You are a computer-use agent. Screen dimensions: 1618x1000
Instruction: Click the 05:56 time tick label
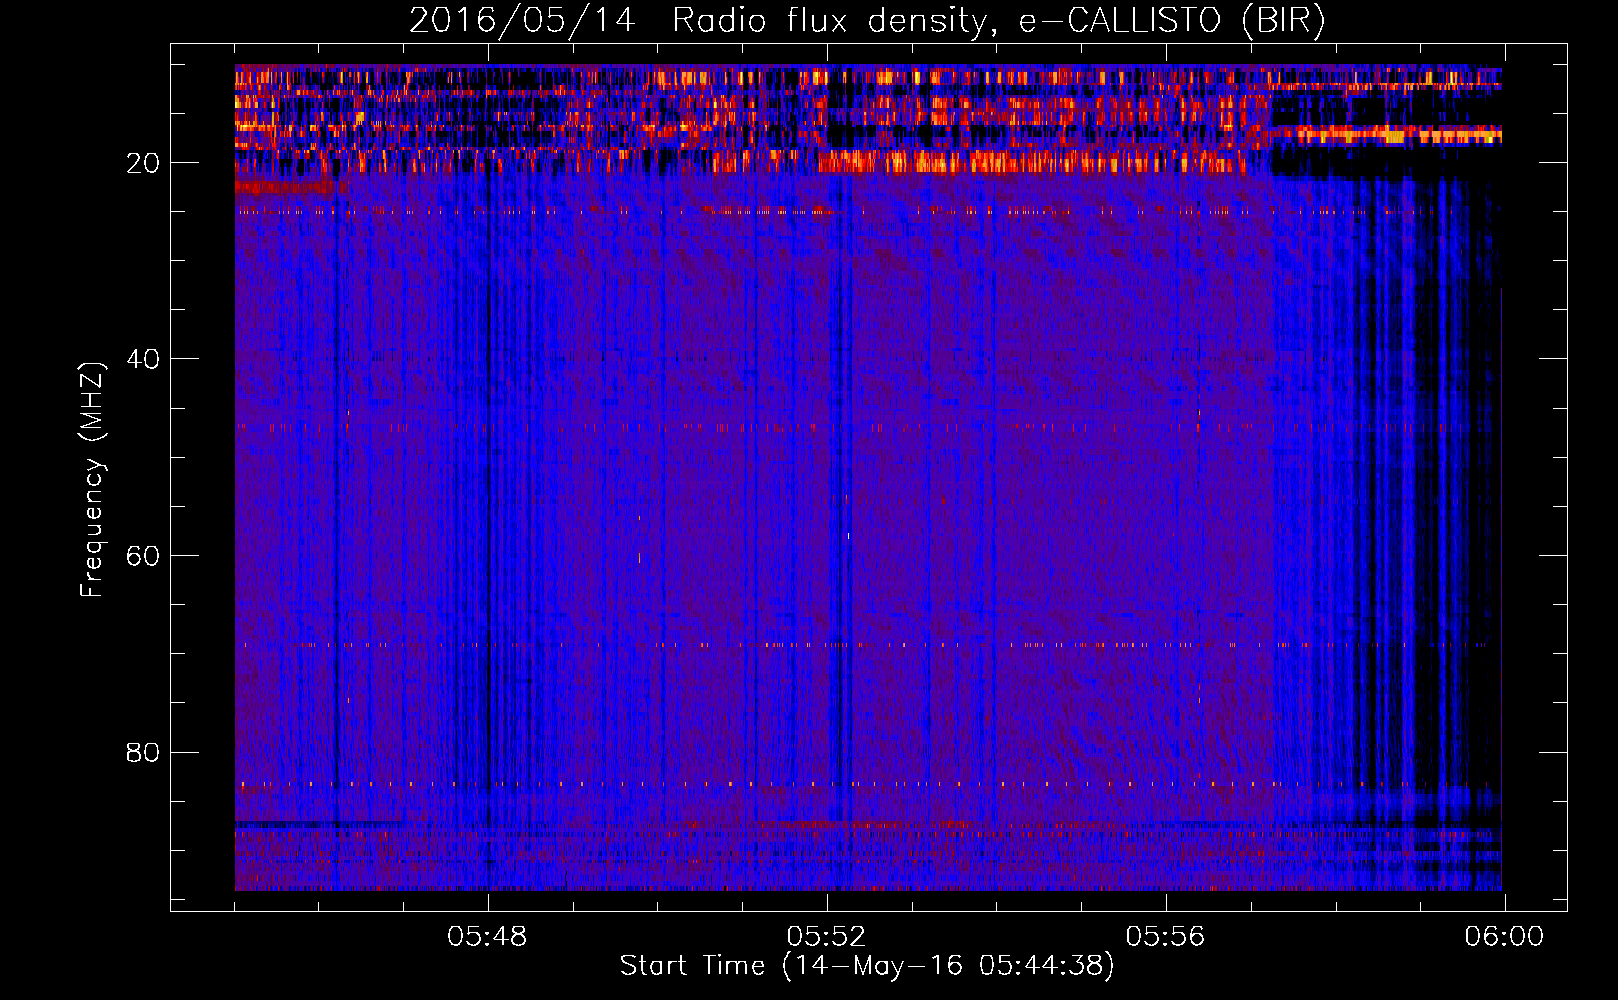pos(1165,937)
